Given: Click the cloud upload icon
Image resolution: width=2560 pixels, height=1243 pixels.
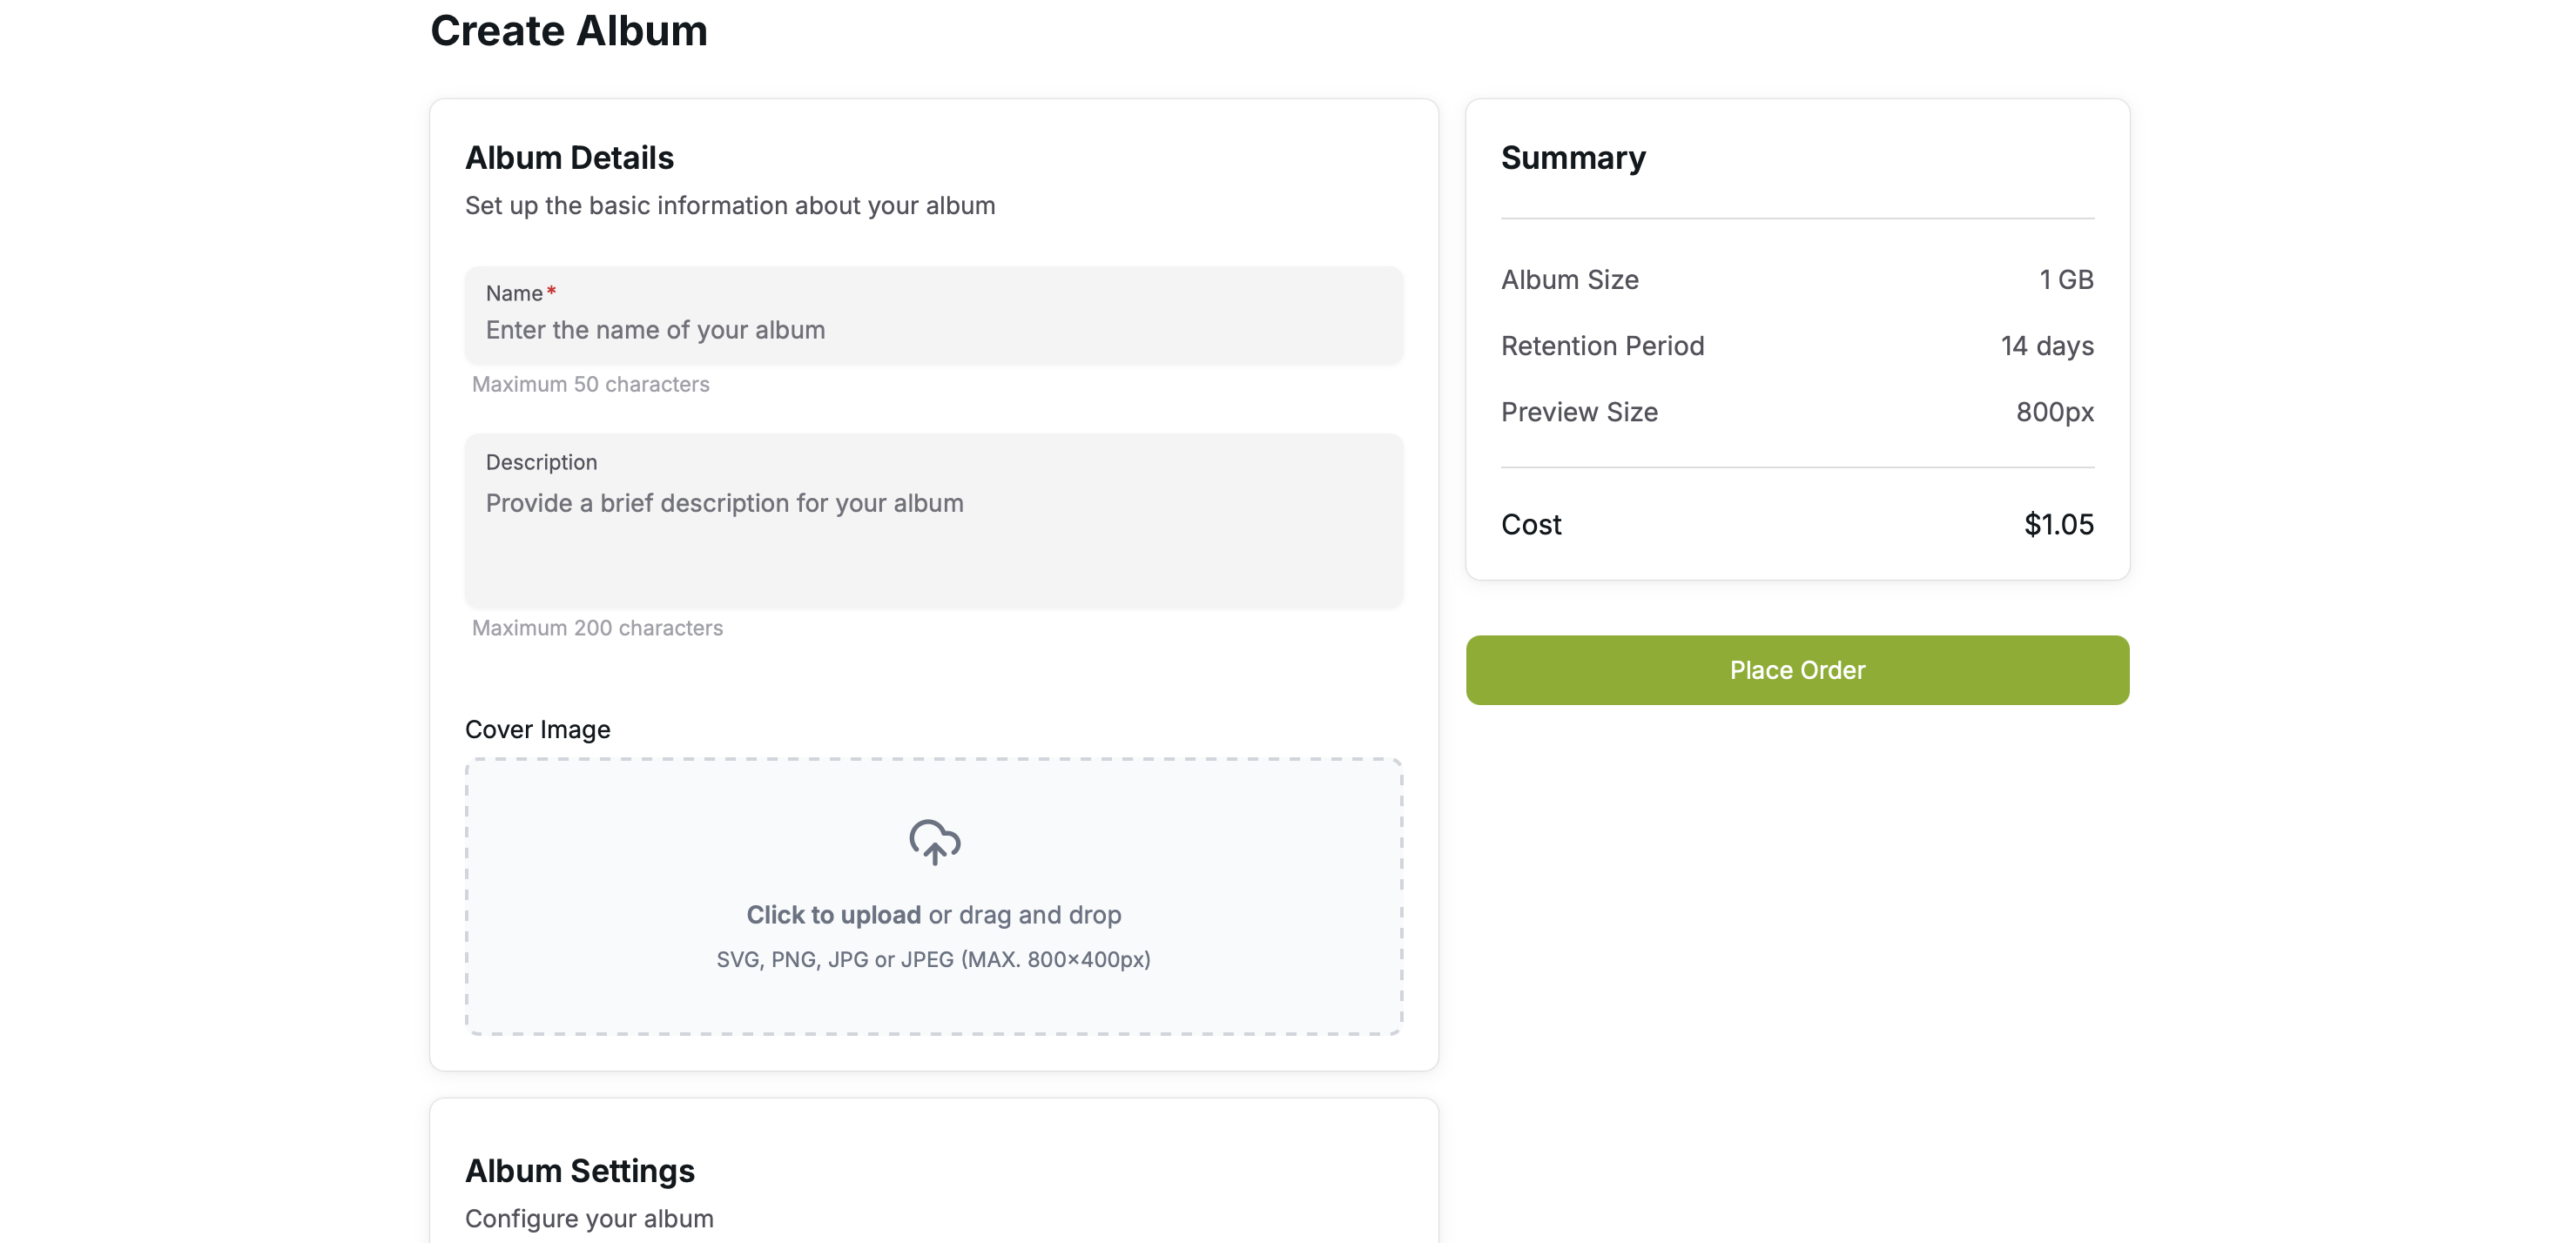Looking at the screenshot, I should tap(934, 842).
